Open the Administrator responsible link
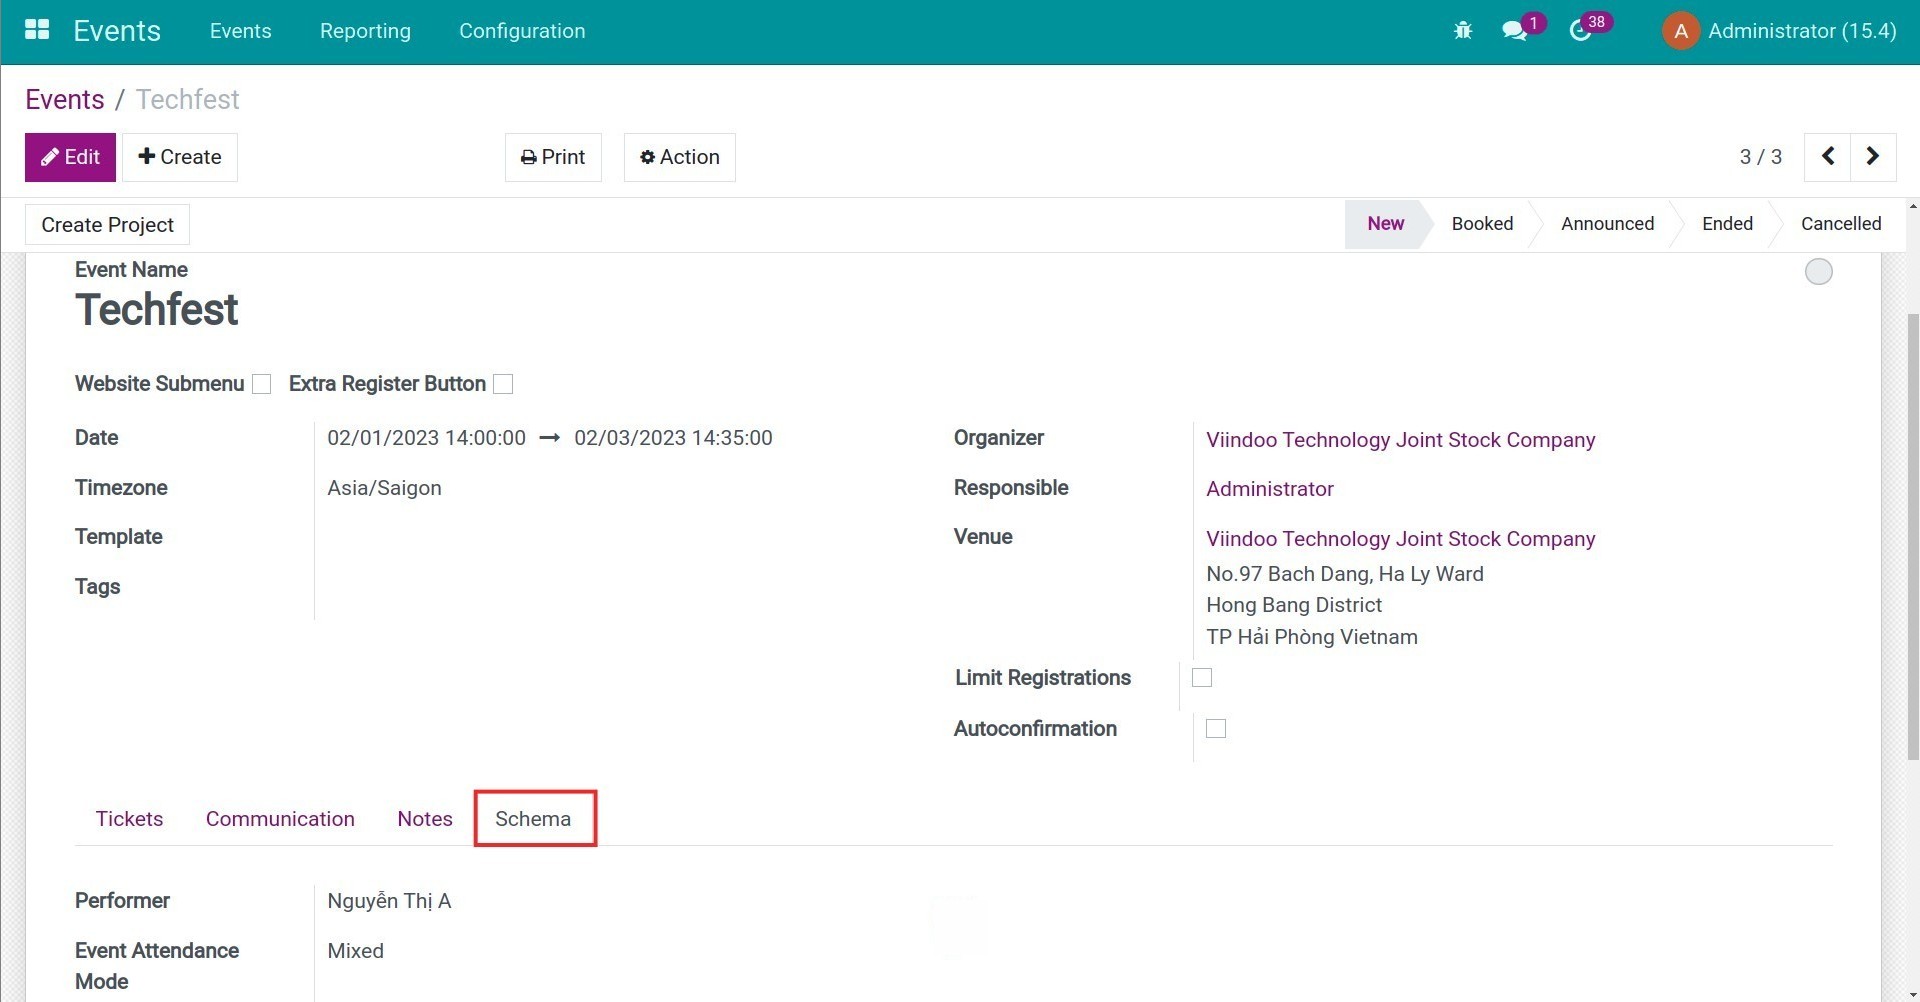Viewport: 1920px width, 1002px height. tap(1269, 489)
